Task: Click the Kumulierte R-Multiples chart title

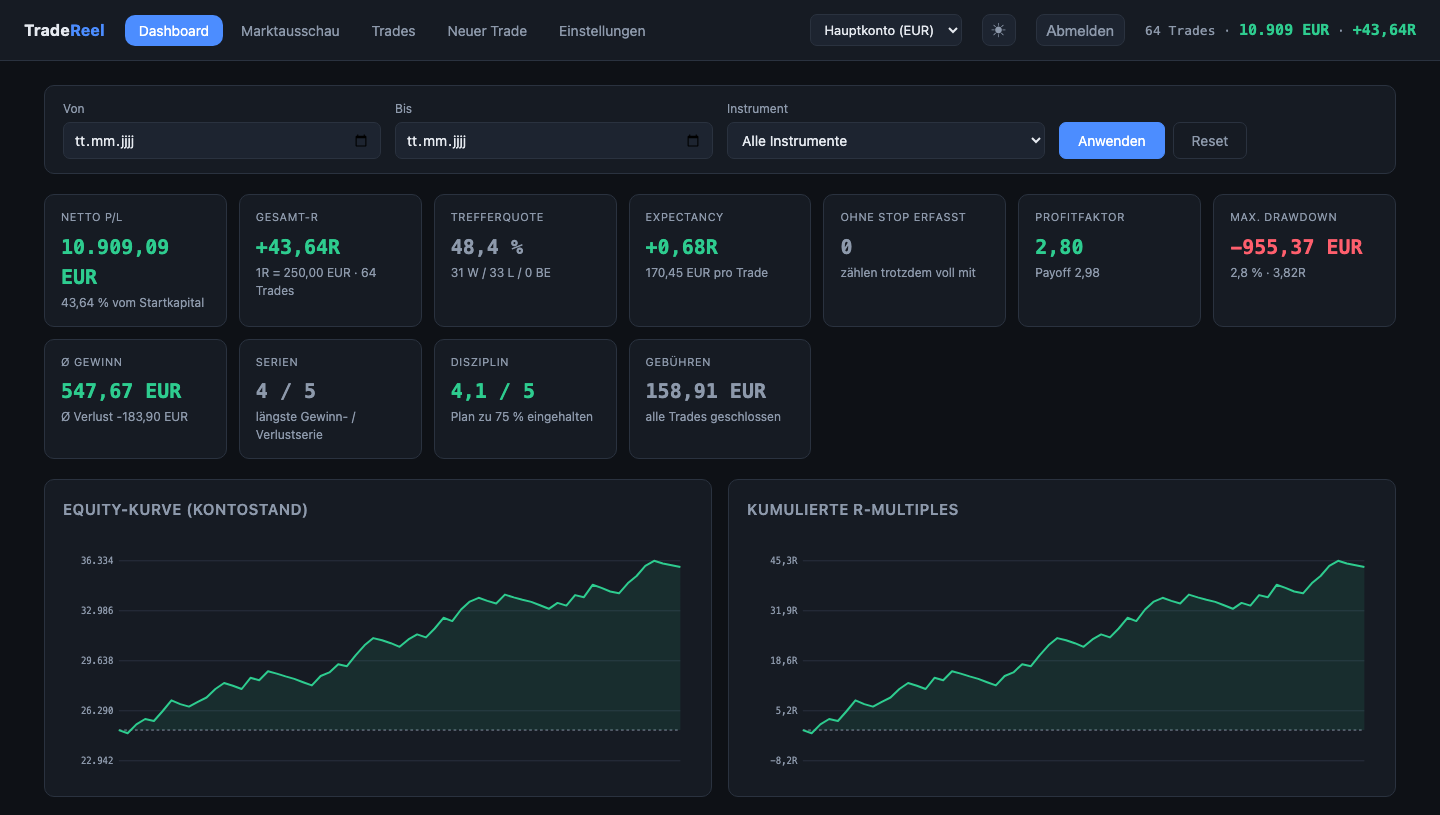Action: click(853, 510)
